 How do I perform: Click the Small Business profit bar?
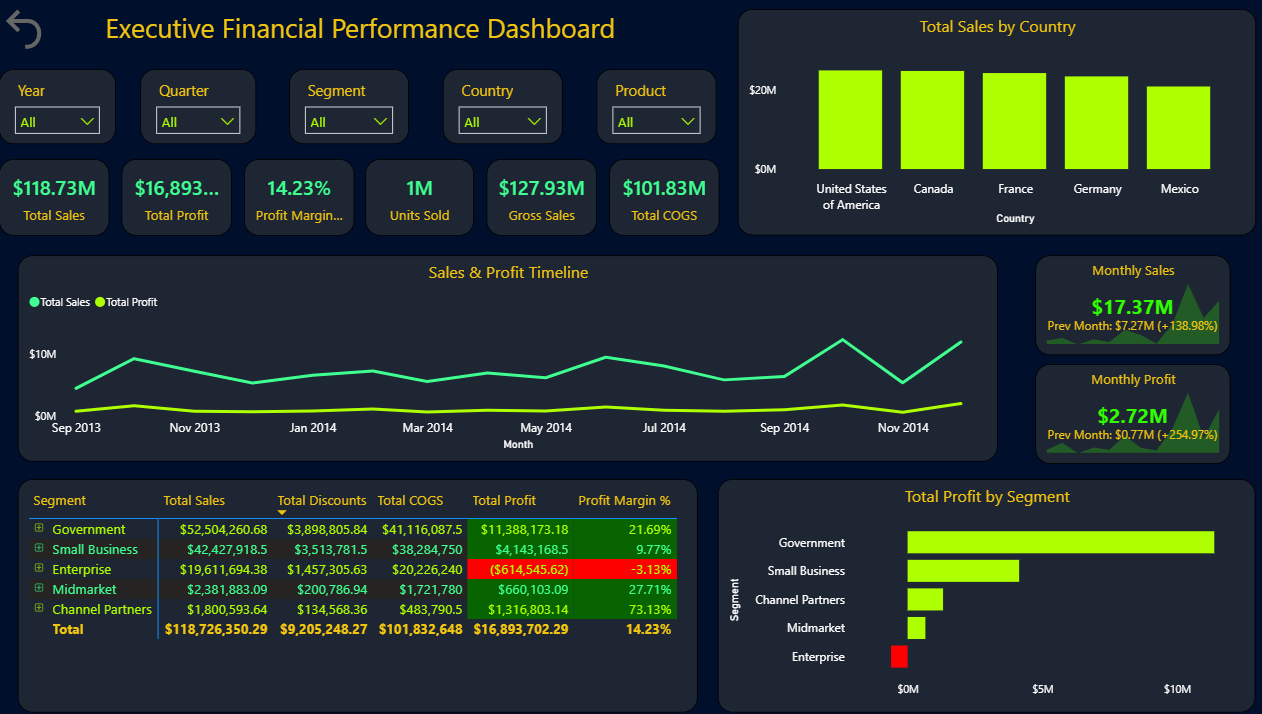[x=963, y=570]
